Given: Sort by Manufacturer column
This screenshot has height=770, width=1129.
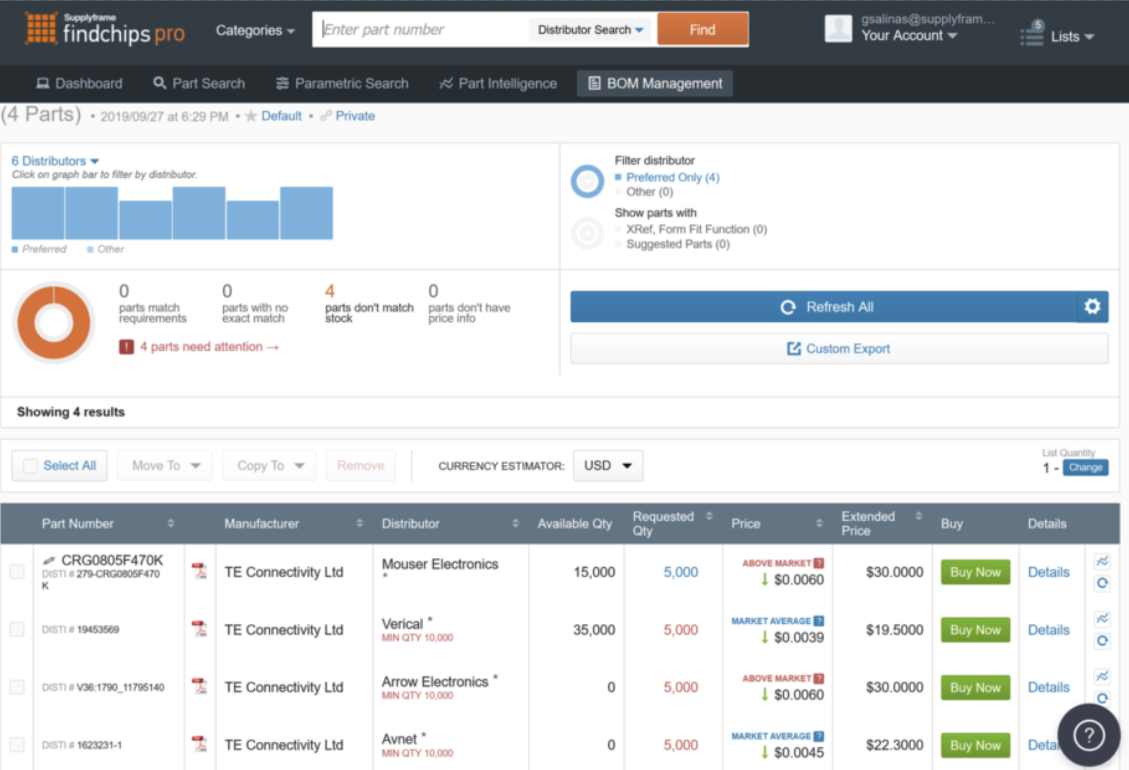Looking at the screenshot, I should [359, 523].
